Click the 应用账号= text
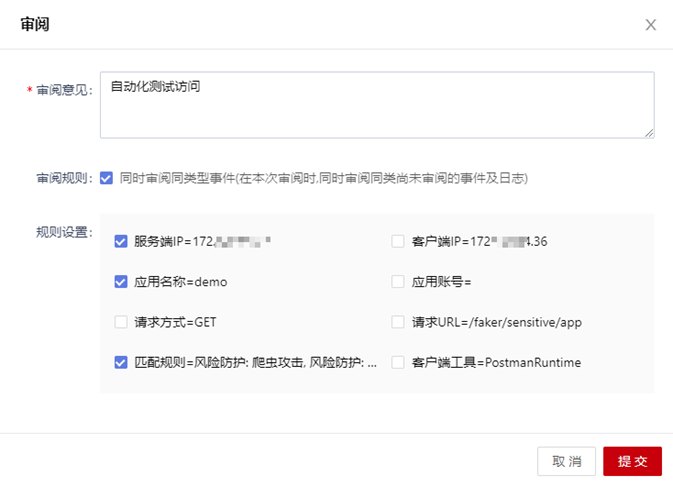The width and height of the screenshot is (673, 487). [x=441, y=282]
